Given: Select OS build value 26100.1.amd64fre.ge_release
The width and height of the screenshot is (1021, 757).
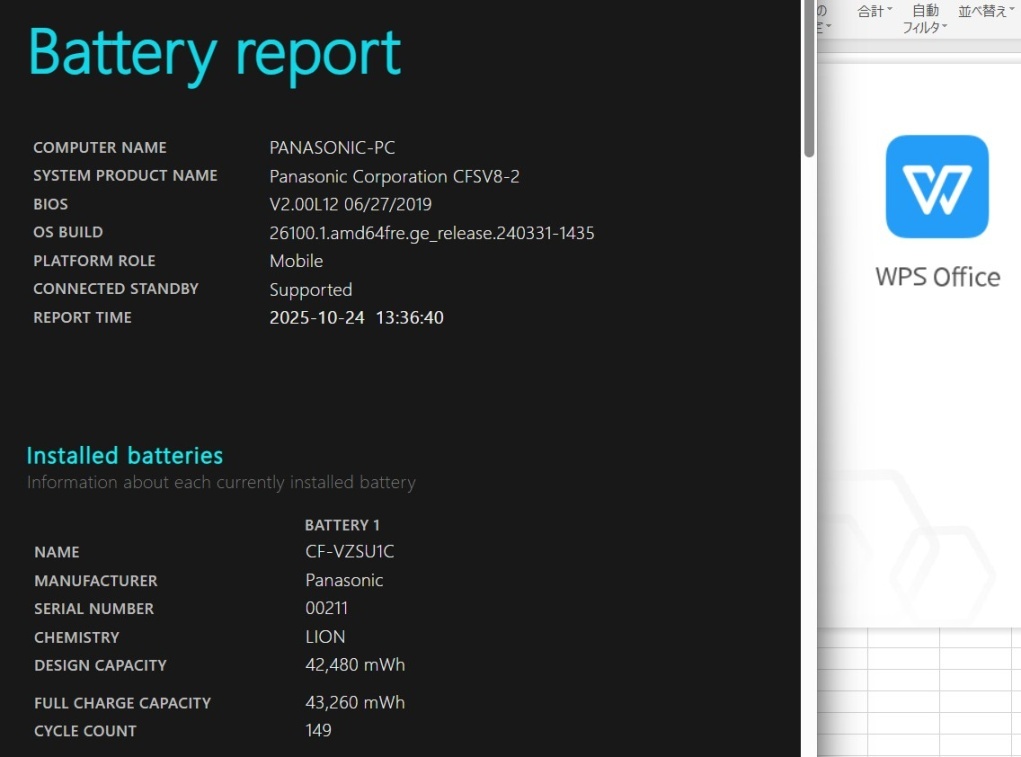Looking at the screenshot, I should point(432,233).
